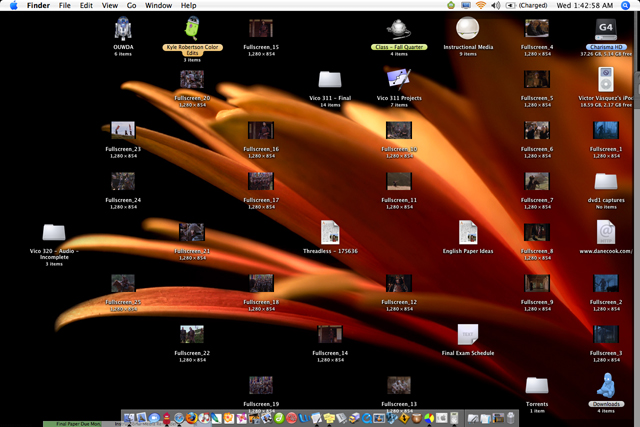Open the Final Exam Schedule document

(468, 334)
